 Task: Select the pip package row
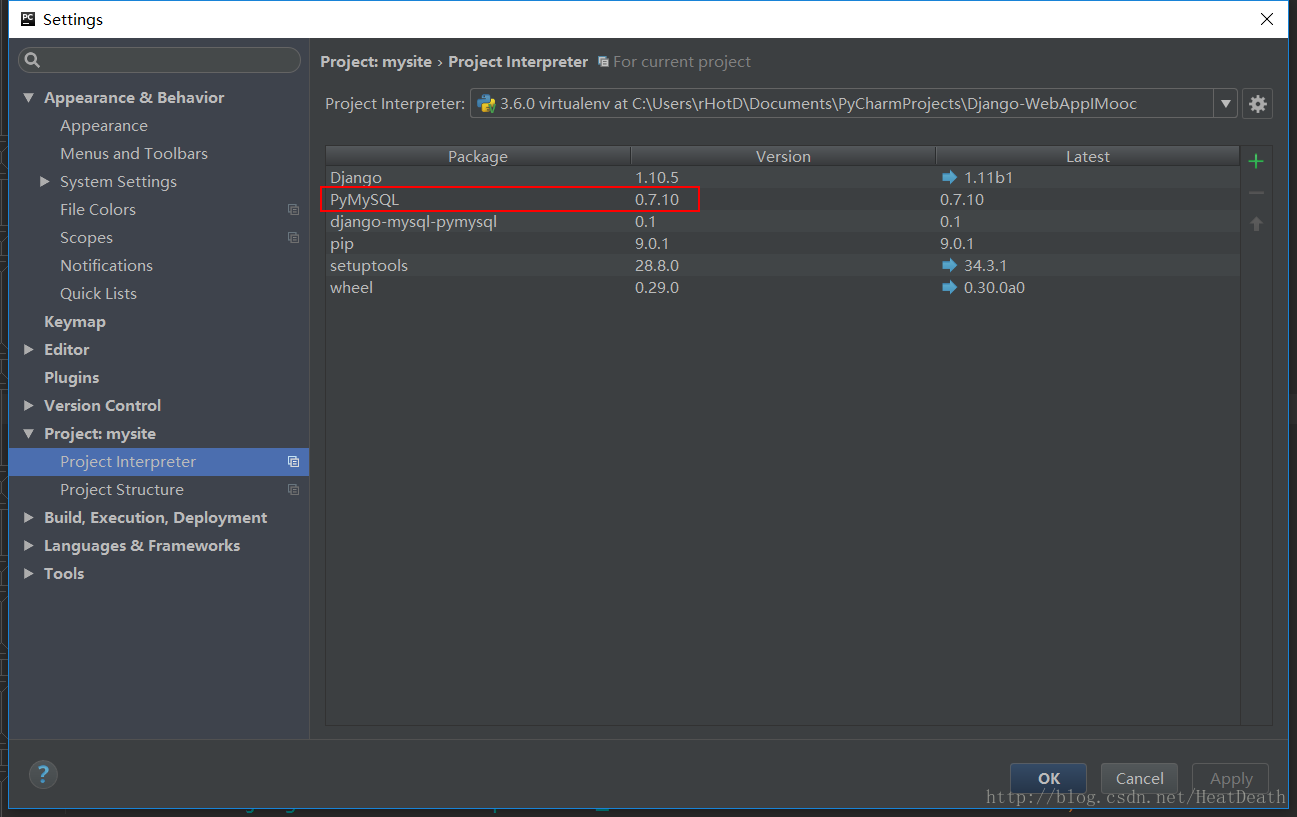(783, 243)
